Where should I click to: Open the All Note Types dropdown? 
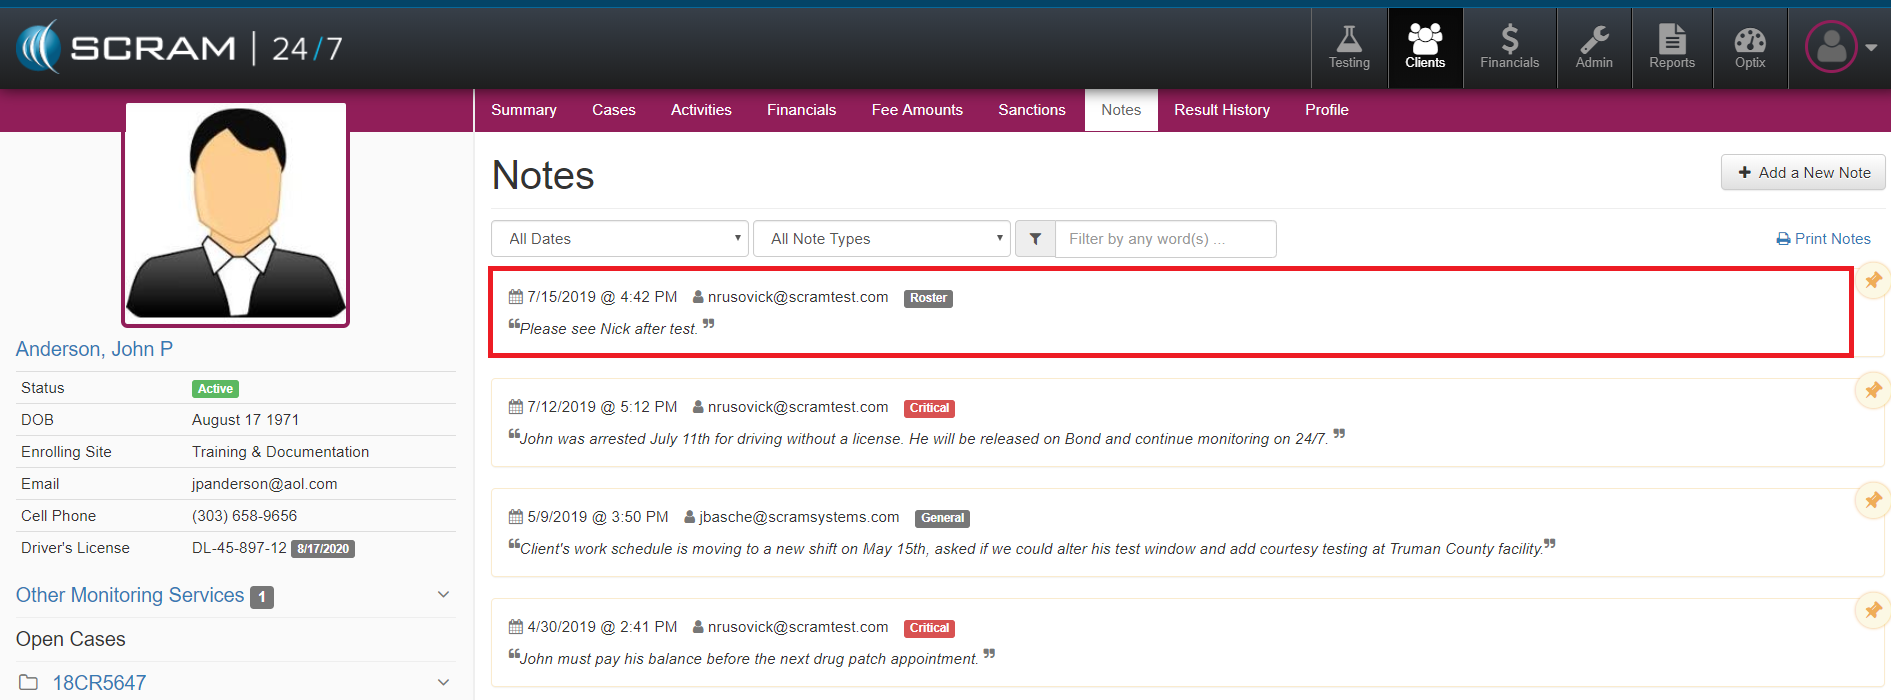tap(881, 239)
